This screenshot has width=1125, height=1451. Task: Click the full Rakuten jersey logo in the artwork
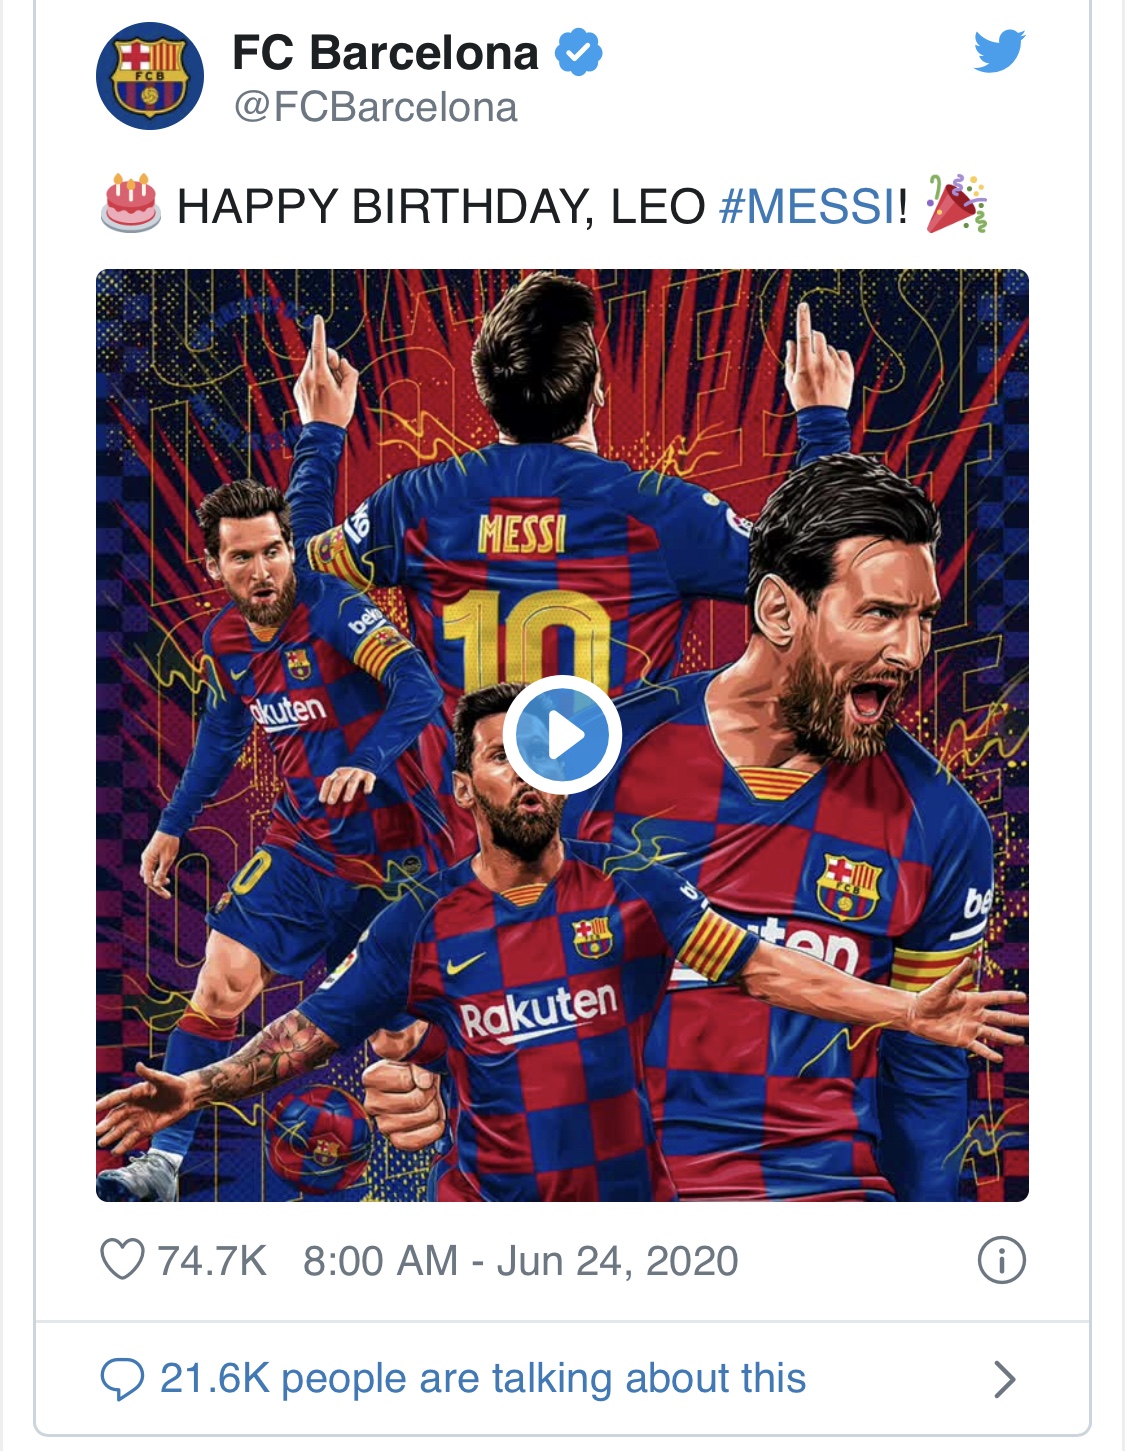(x=538, y=1010)
